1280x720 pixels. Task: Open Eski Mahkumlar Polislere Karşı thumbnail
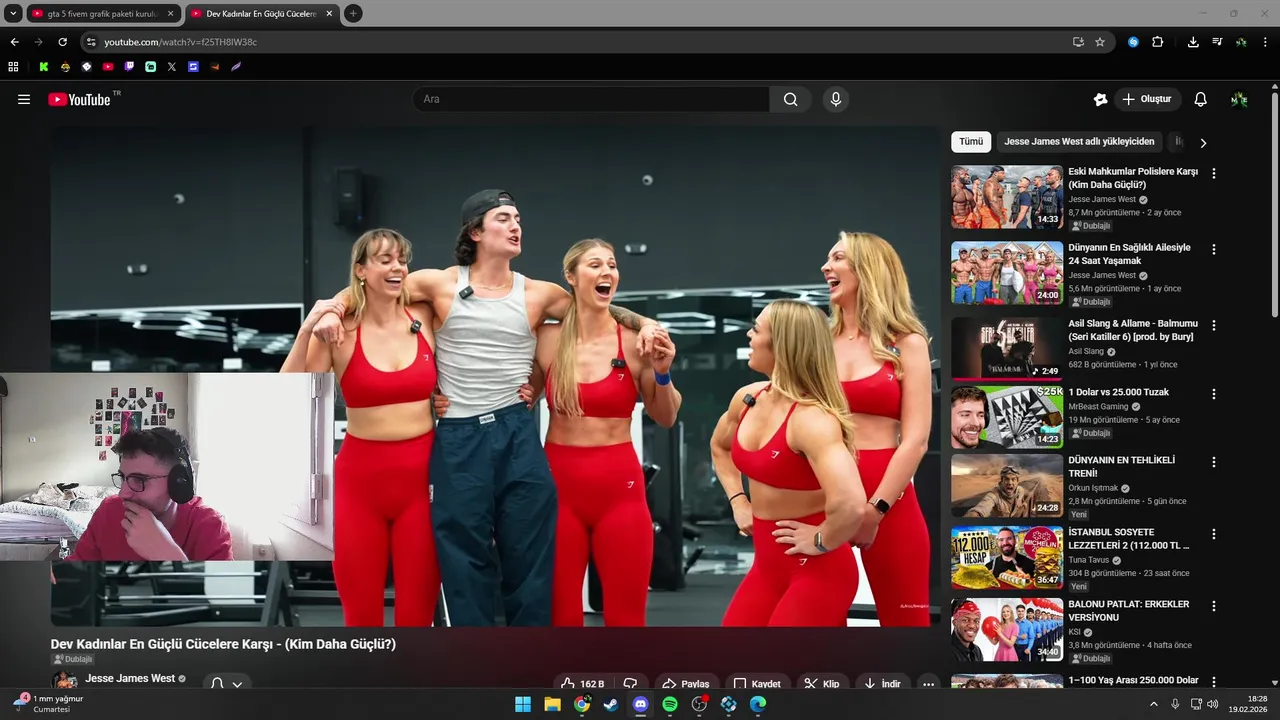[1007, 197]
